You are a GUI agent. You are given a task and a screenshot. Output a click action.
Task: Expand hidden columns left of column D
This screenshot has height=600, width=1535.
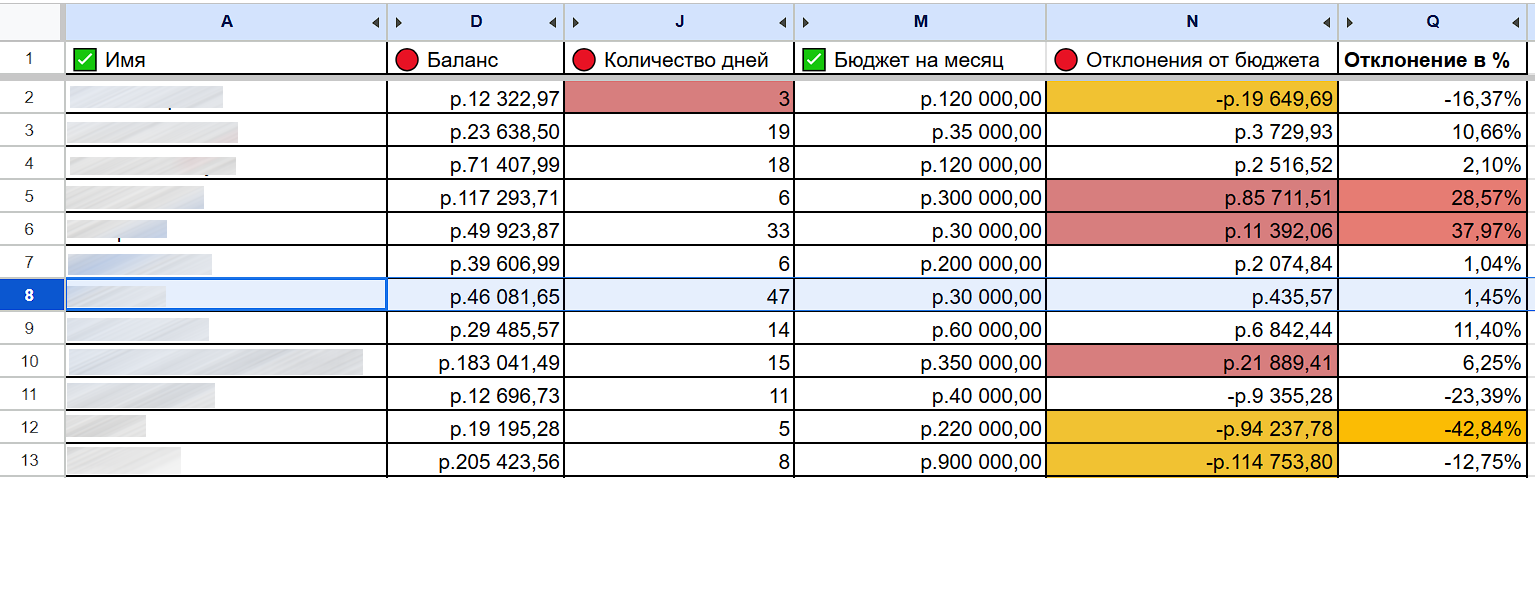(x=398, y=22)
